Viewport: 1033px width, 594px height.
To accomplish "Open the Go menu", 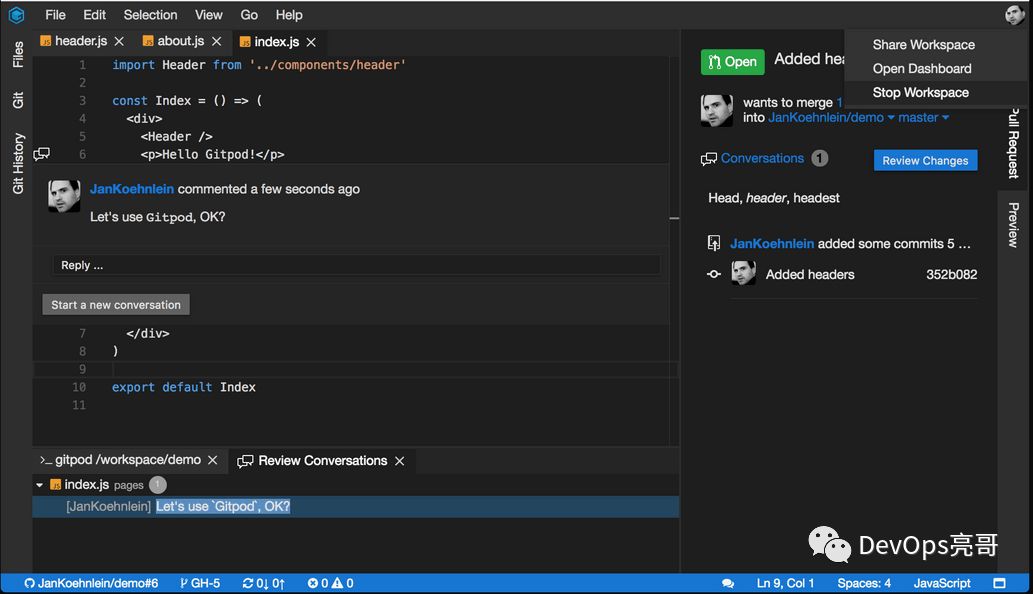I will [249, 14].
